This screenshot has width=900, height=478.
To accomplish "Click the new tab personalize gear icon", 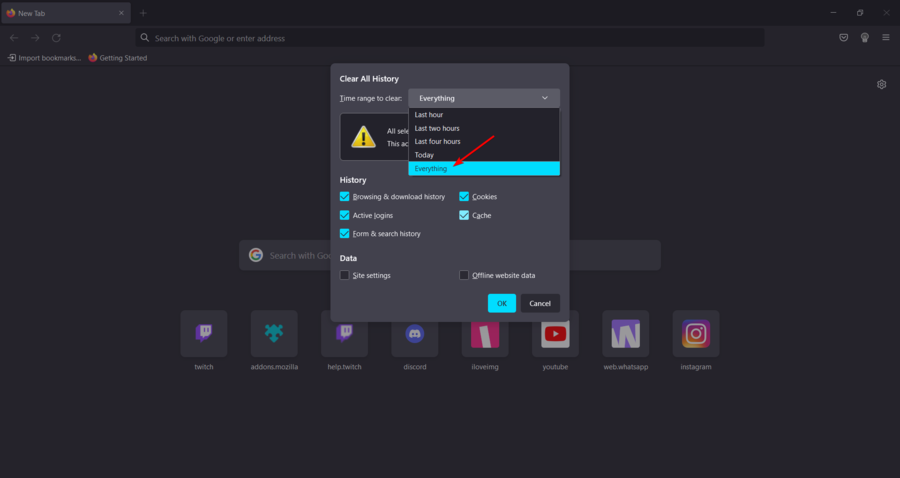I will (x=881, y=85).
